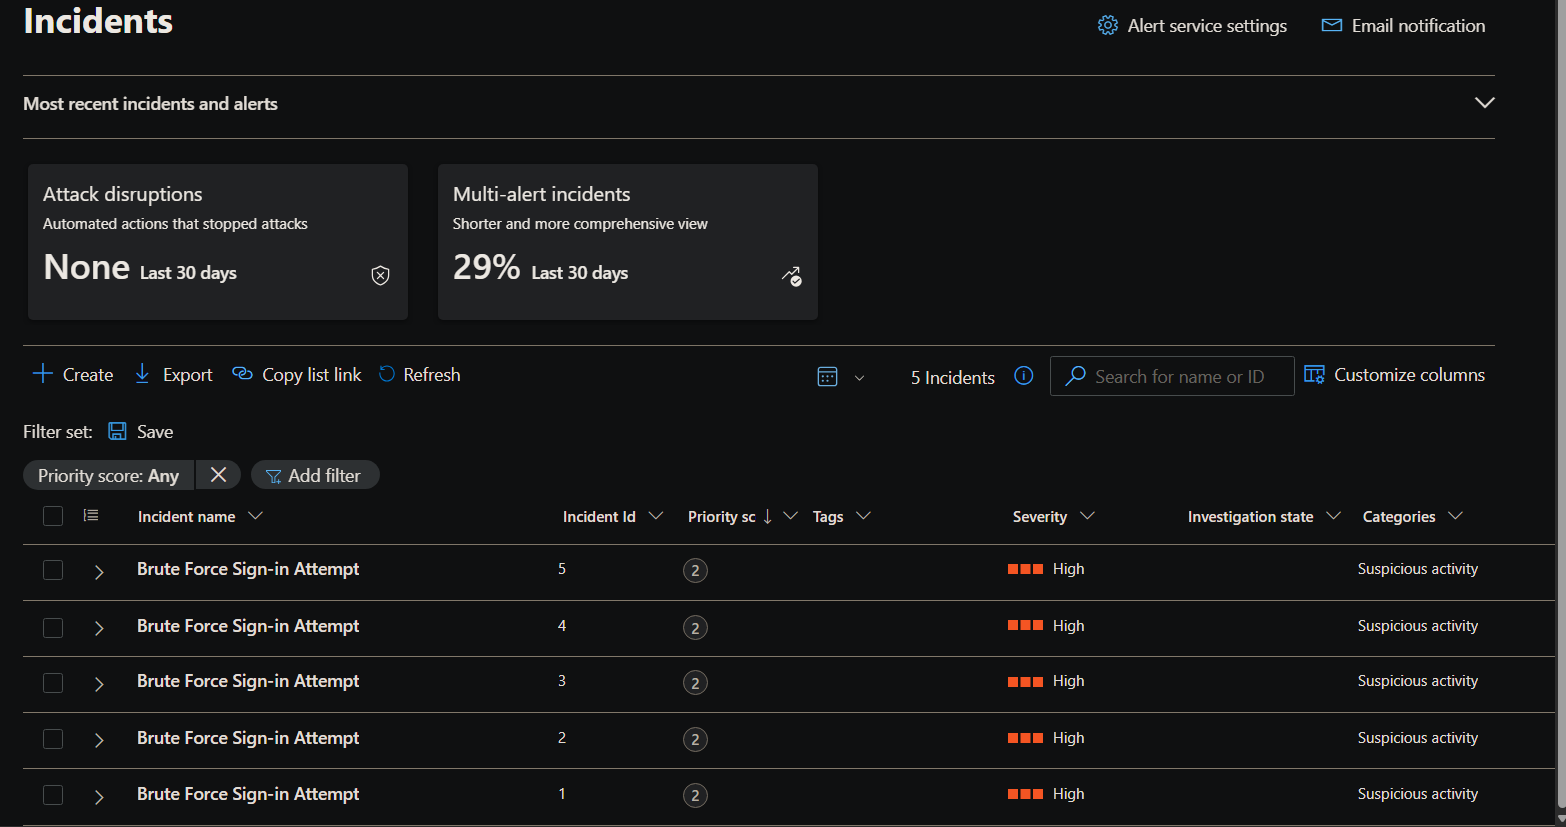Viewport: 1566px width, 827px height.
Task: Click the info icon beside 5 Incidents
Action: click(x=1023, y=376)
